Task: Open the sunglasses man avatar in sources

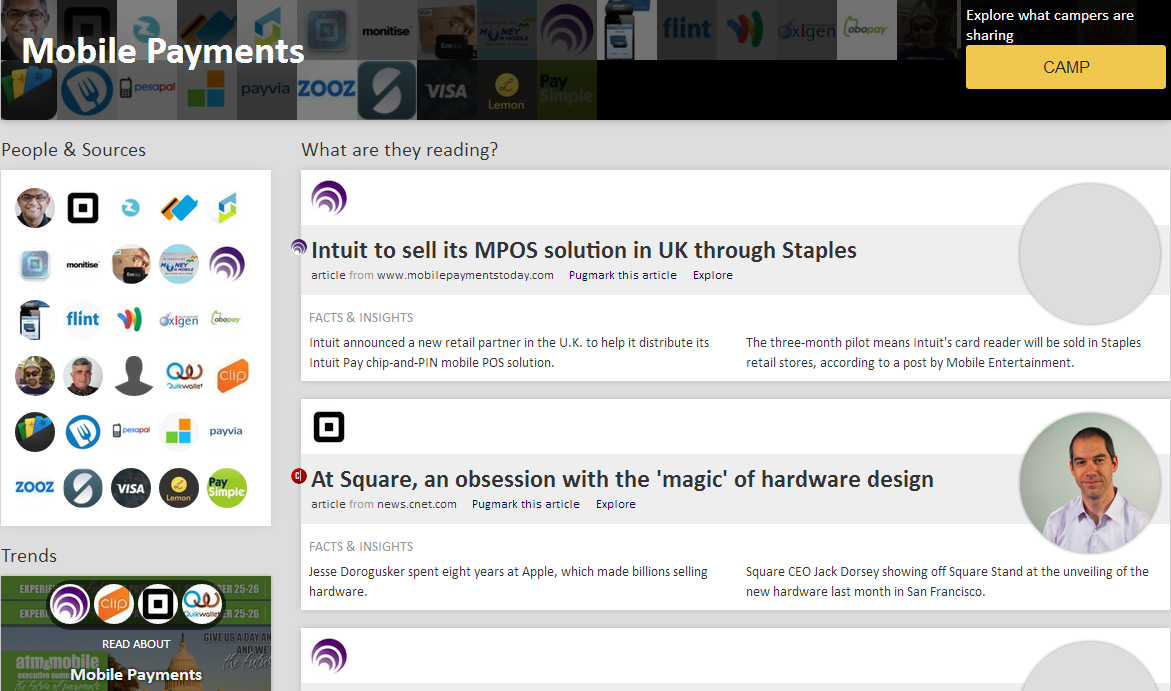Action: [35, 375]
